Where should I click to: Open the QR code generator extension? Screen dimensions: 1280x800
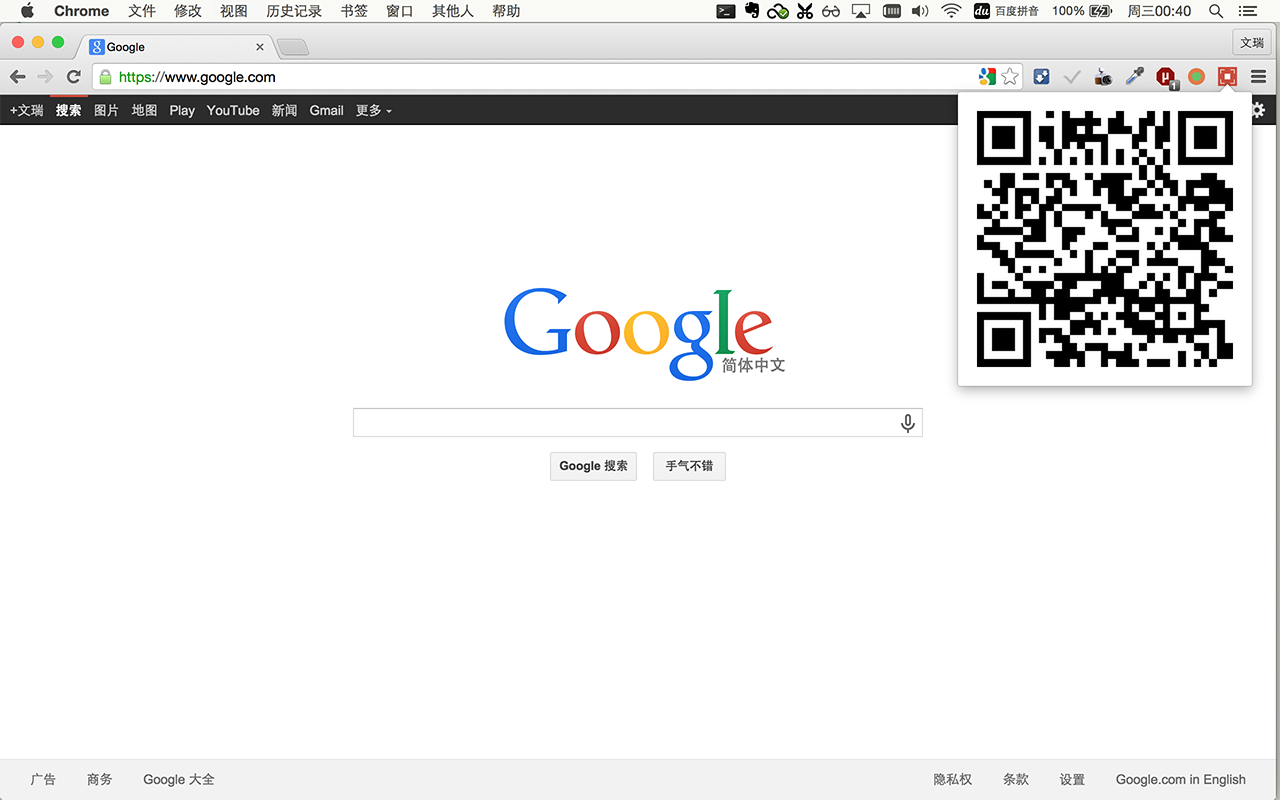(x=1227, y=76)
